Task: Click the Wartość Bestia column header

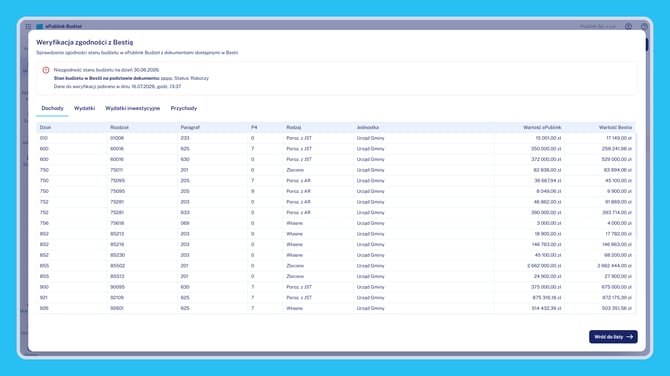Action: tap(615, 127)
